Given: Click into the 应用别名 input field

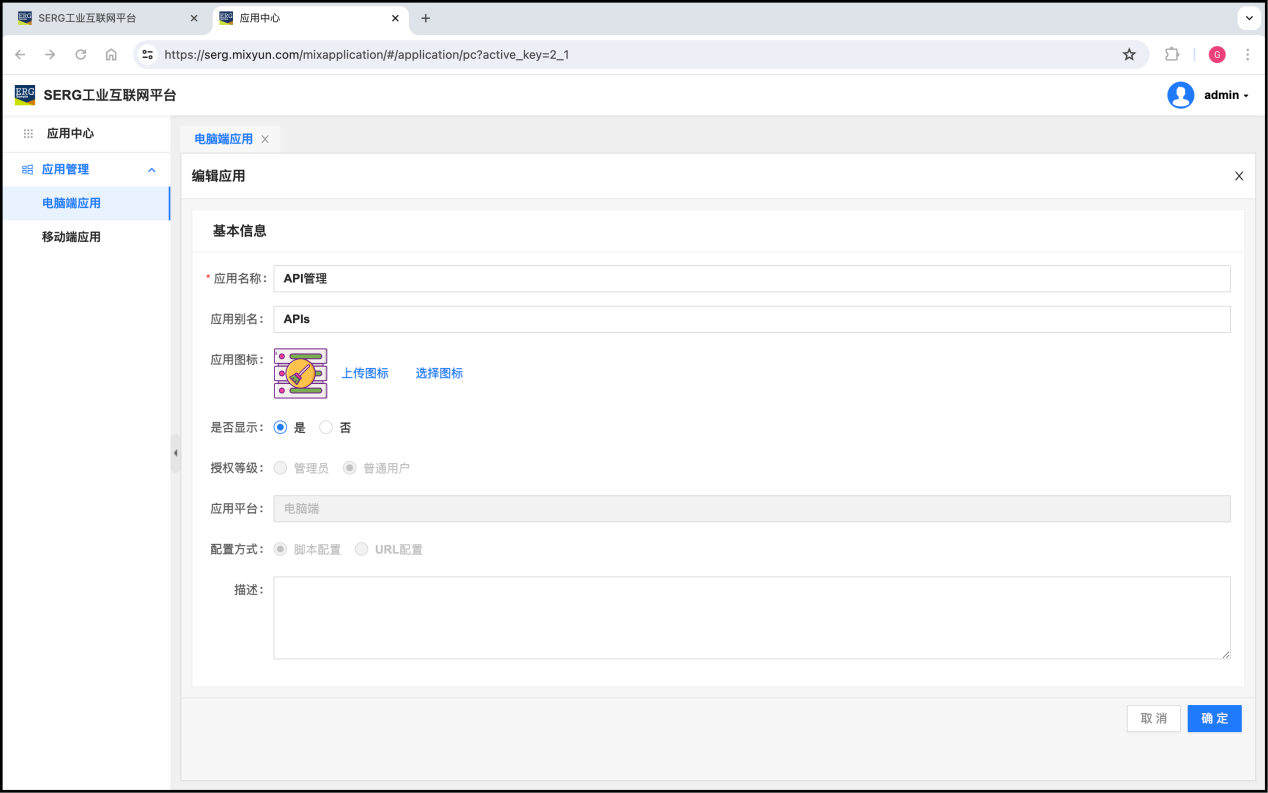Looking at the screenshot, I should pos(751,319).
